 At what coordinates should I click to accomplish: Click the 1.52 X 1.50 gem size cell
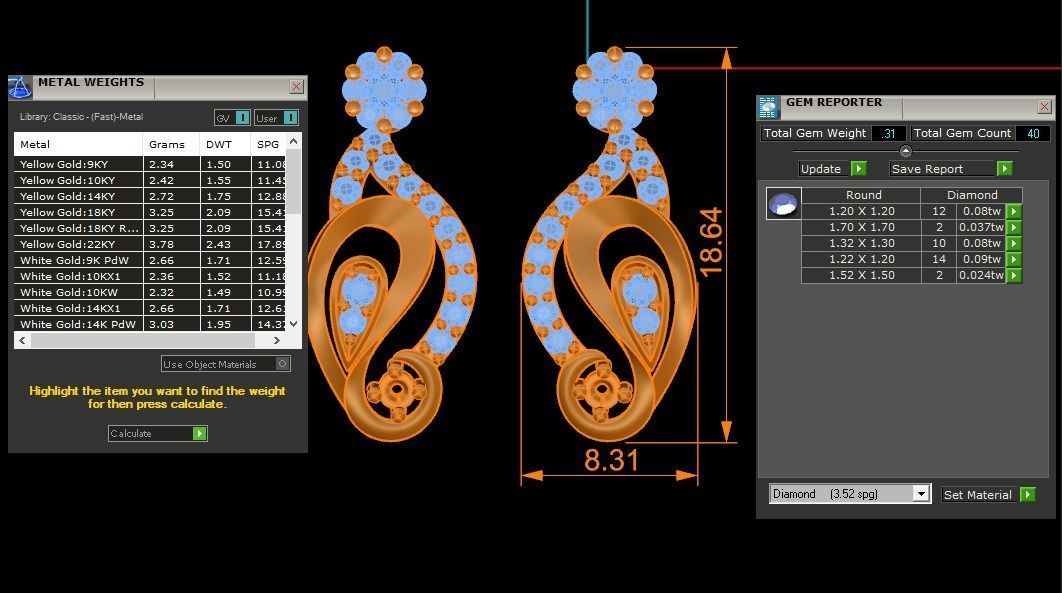862,276
